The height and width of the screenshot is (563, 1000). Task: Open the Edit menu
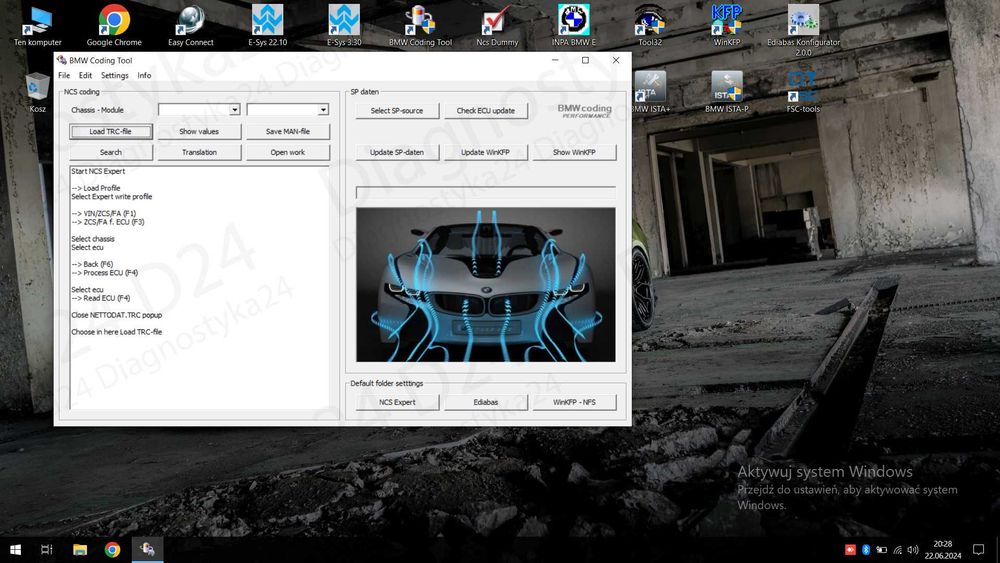pyautogui.click(x=85, y=75)
